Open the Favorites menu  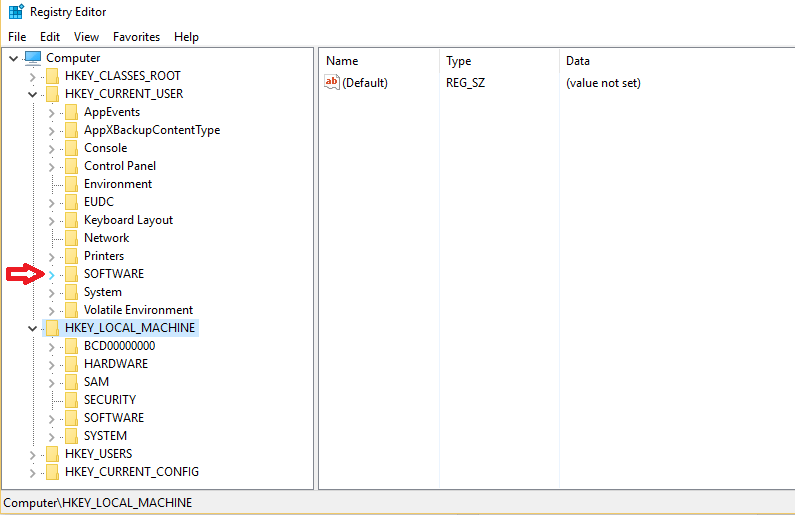coord(136,37)
